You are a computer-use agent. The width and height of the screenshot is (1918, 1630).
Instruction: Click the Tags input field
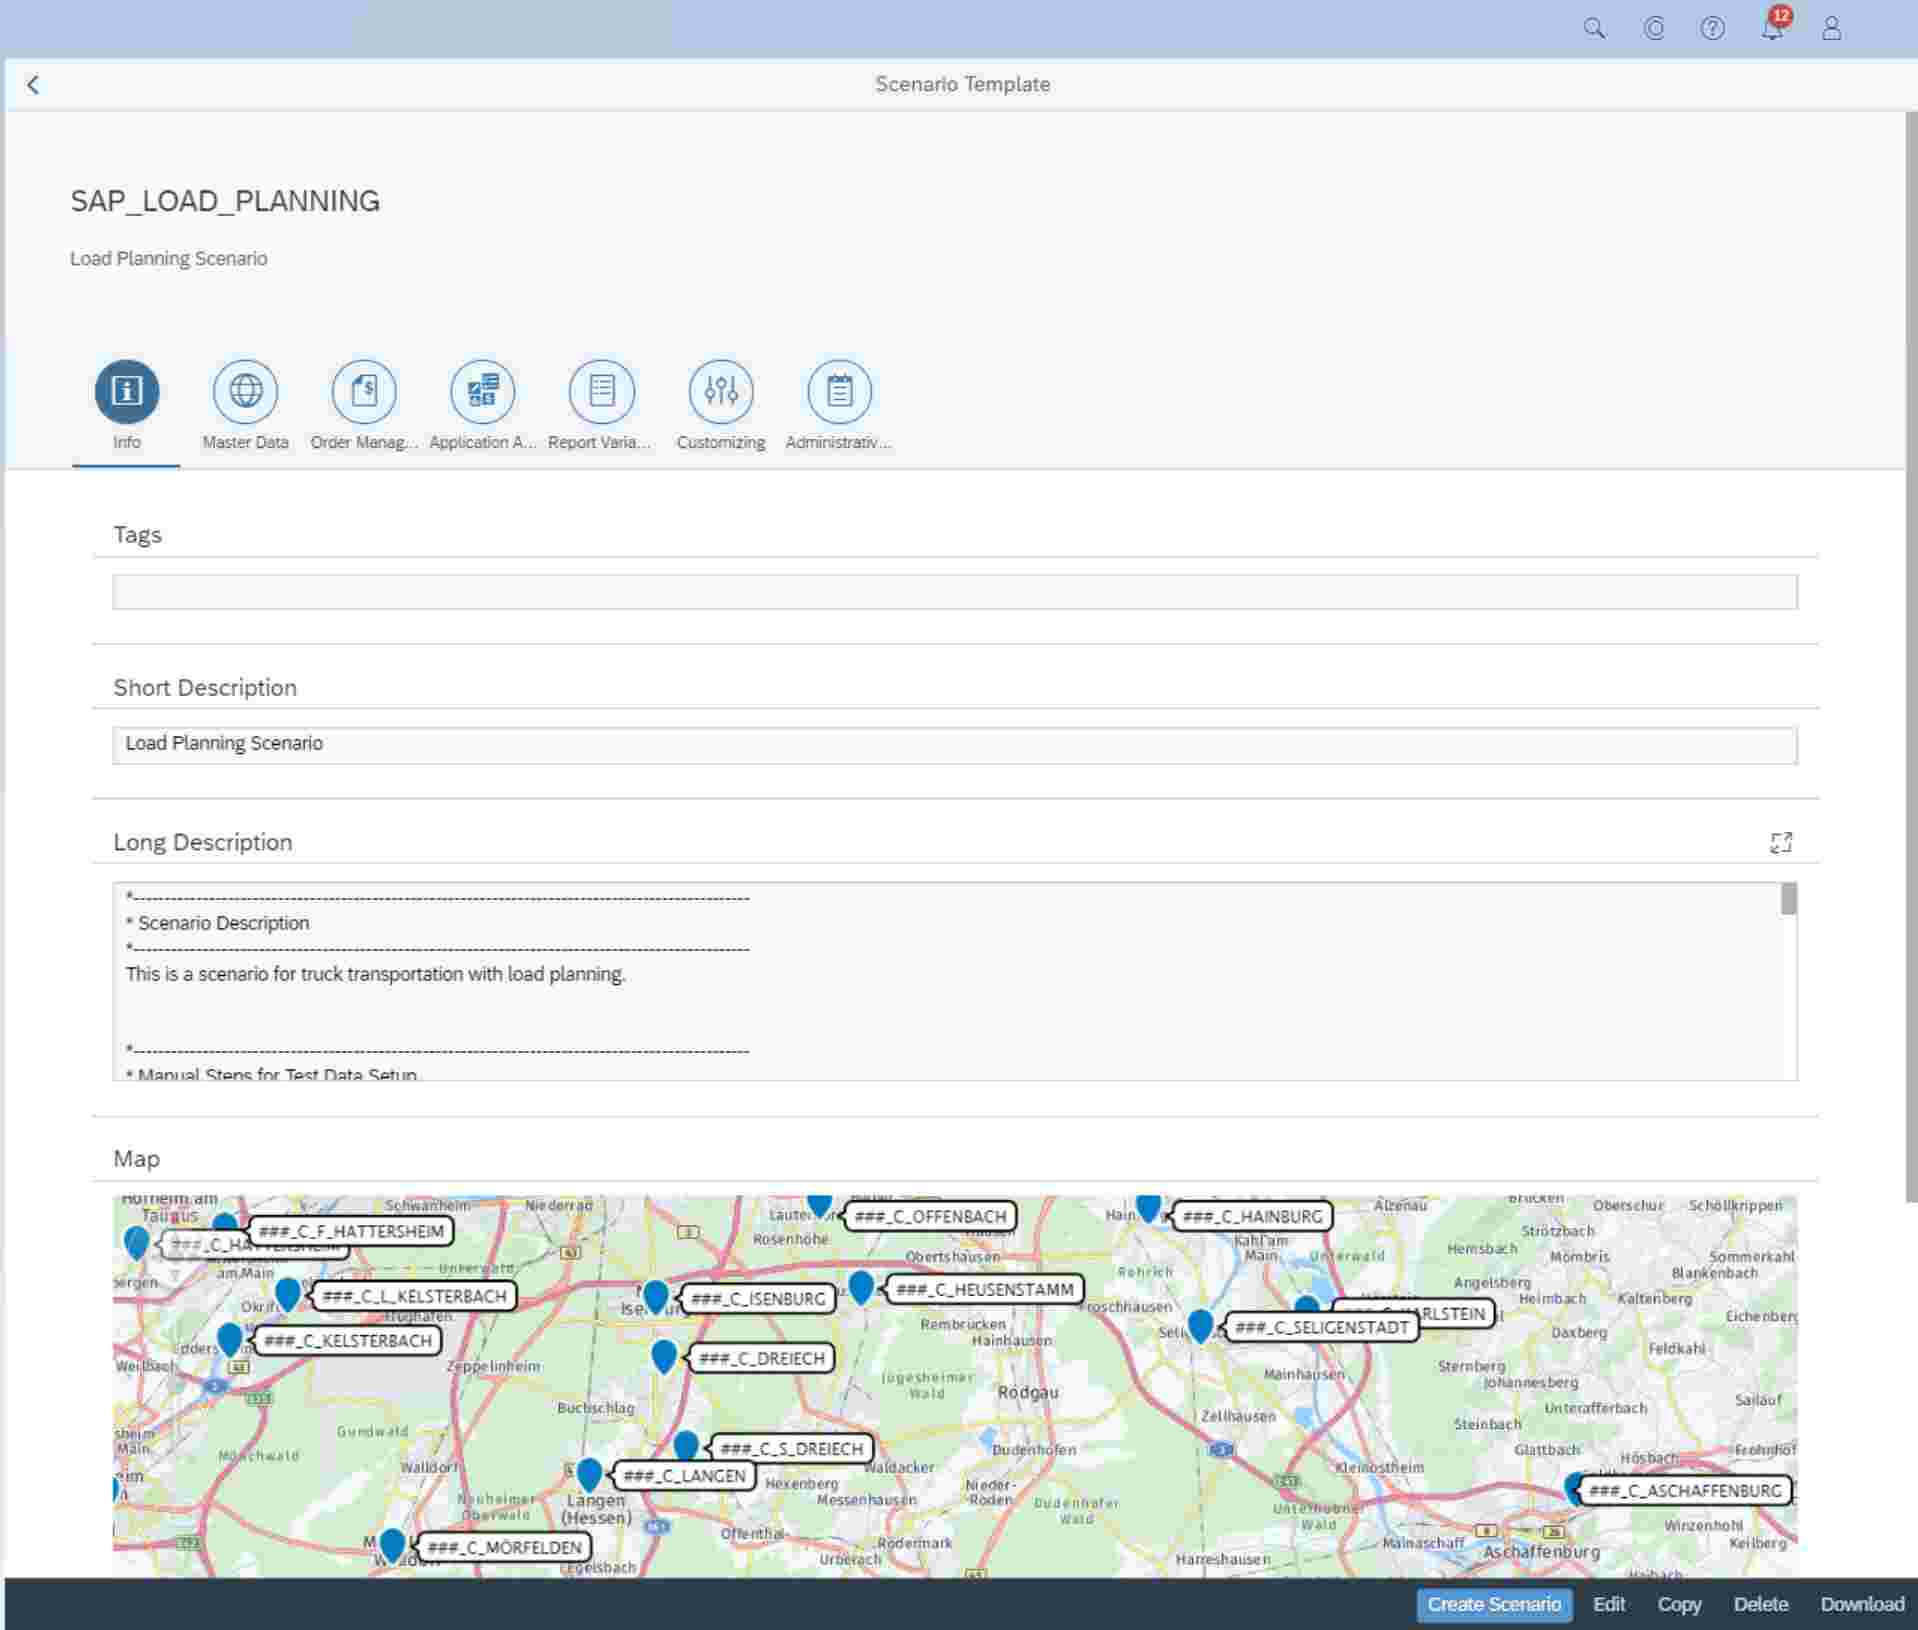(x=954, y=592)
